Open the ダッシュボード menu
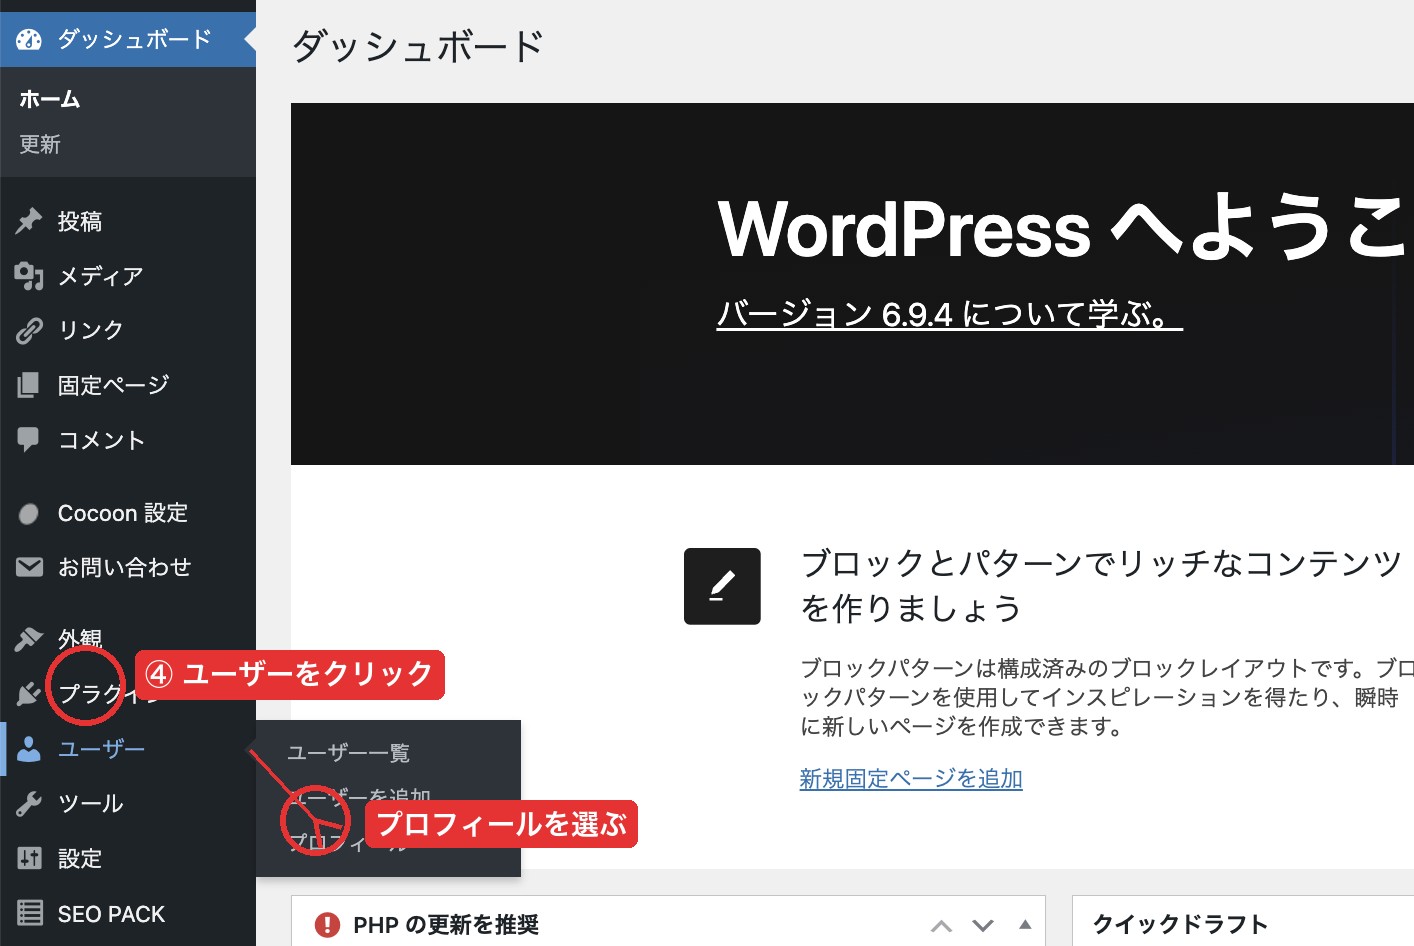 (128, 40)
